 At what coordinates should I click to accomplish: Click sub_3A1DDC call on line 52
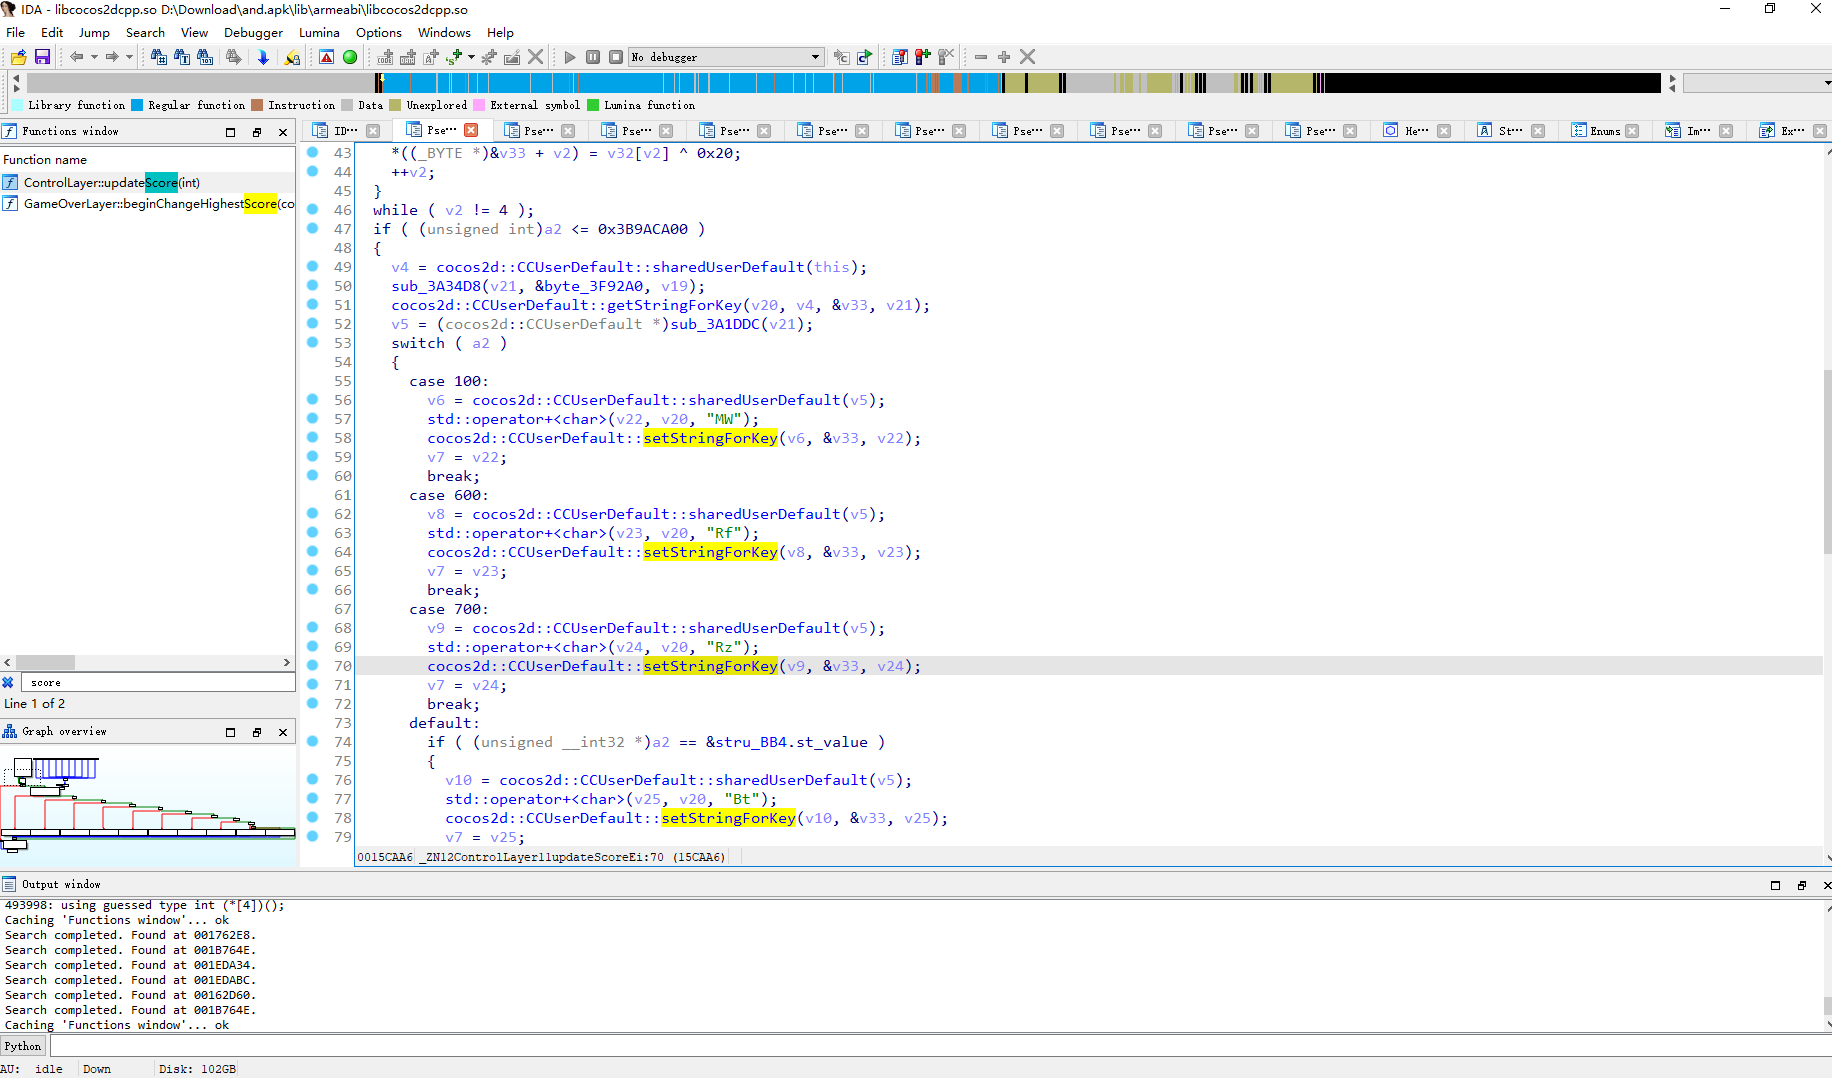click(x=716, y=324)
